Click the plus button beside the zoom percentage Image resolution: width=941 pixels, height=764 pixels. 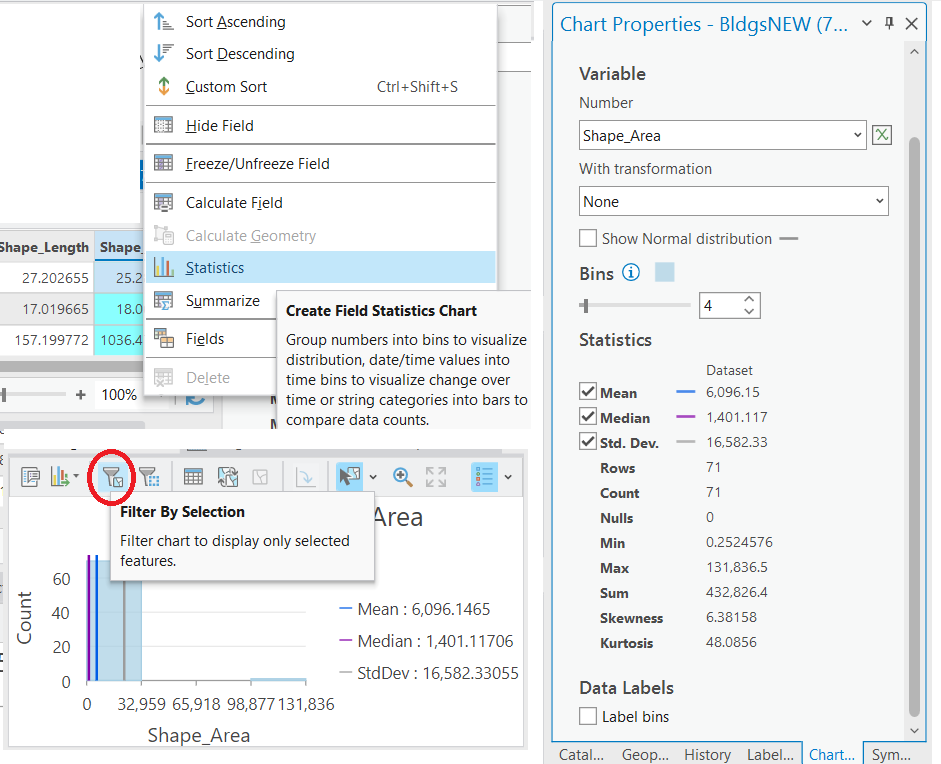tap(79, 394)
